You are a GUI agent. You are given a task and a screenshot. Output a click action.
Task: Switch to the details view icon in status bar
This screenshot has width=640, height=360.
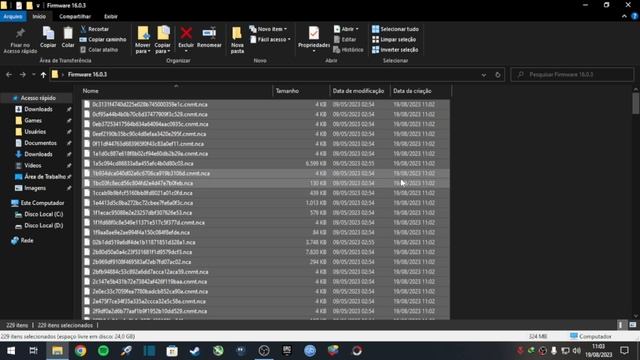pos(620,325)
